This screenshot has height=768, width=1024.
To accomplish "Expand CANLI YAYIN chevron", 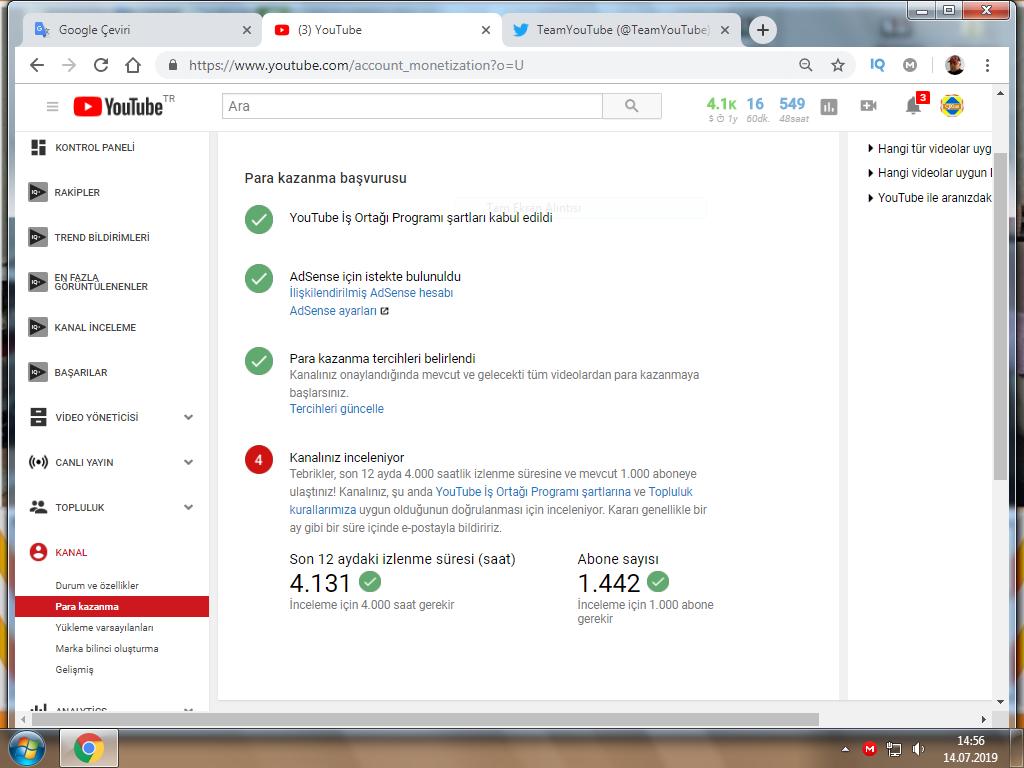I will [188, 462].
